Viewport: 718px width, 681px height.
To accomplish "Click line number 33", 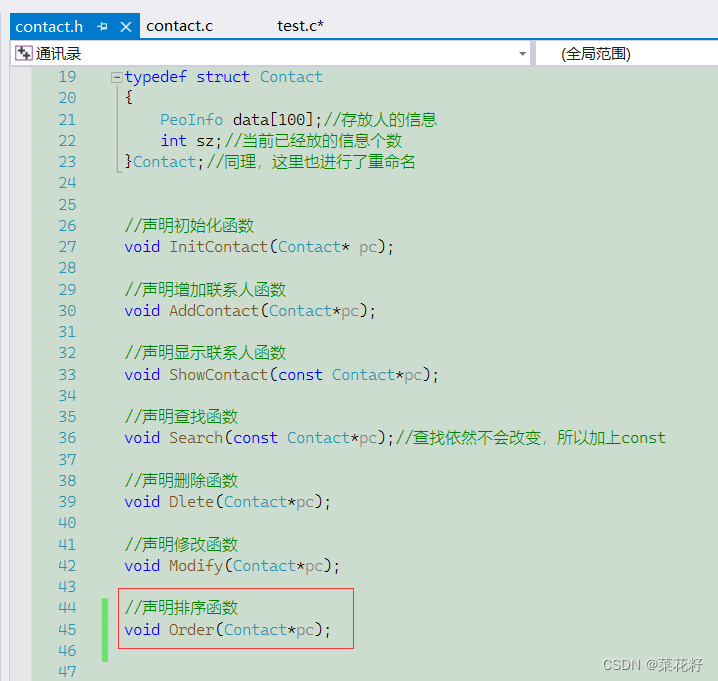I will pyautogui.click(x=67, y=375).
